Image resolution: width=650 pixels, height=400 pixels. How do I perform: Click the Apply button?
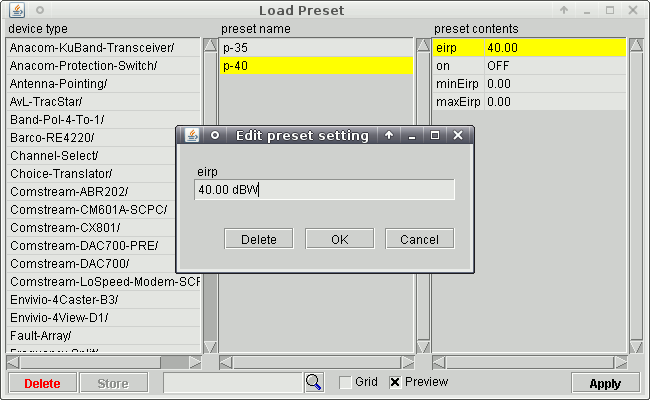pos(605,383)
